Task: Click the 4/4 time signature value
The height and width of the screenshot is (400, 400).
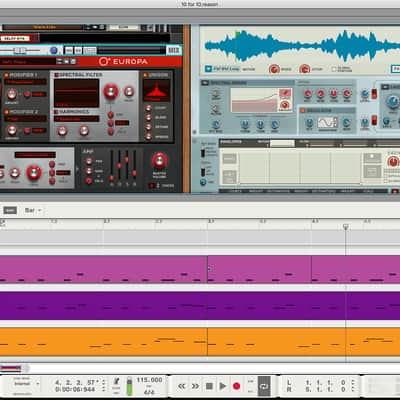Action: pyautogui.click(x=149, y=392)
